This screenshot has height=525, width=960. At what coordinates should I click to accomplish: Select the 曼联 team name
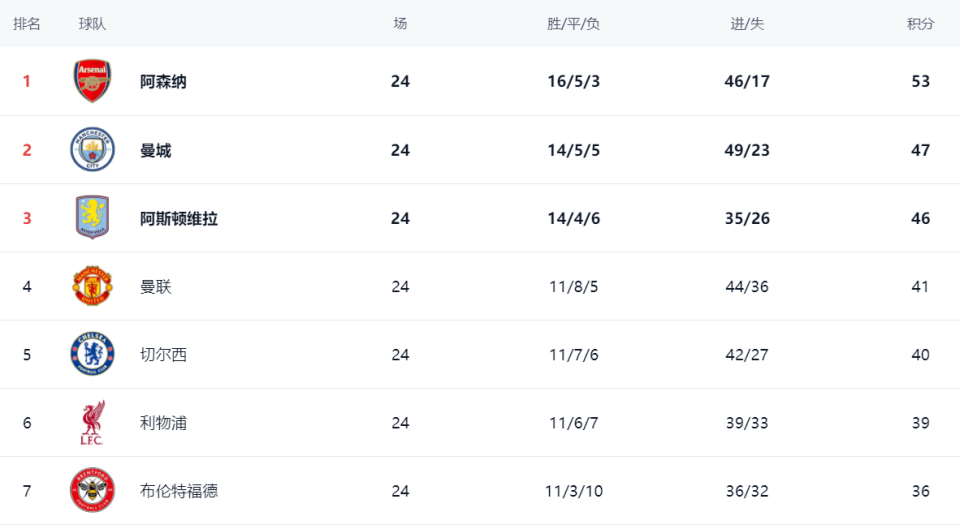pyautogui.click(x=156, y=287)
